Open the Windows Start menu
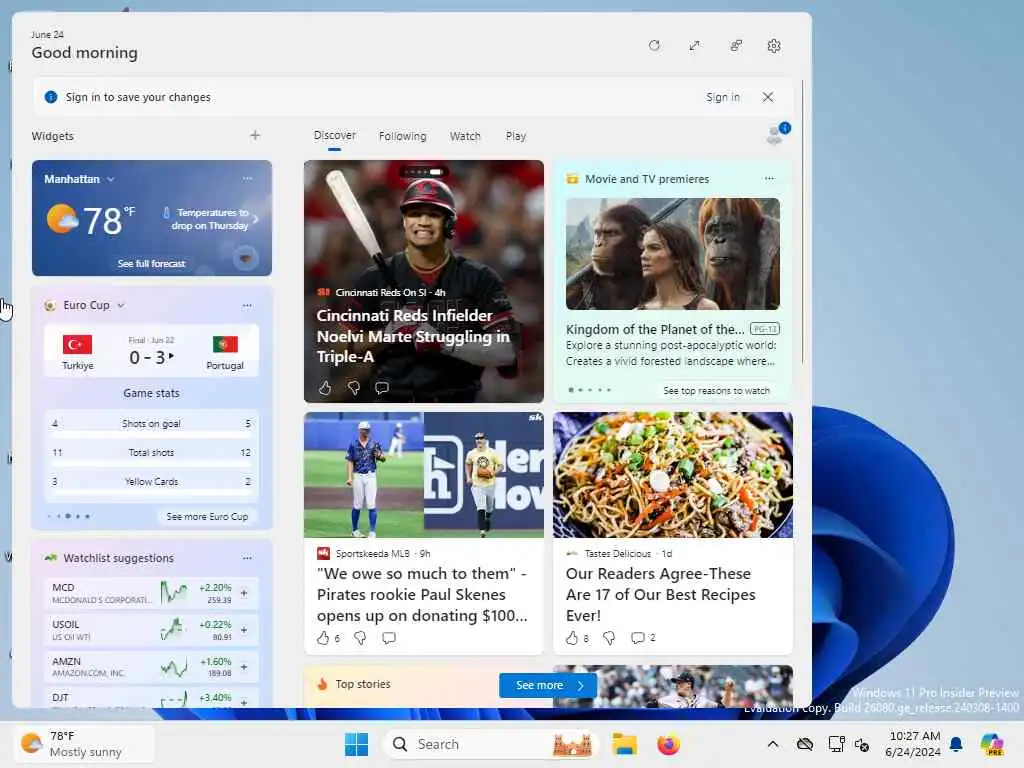This screenshot has height=768, width=1024. [356, 744]
